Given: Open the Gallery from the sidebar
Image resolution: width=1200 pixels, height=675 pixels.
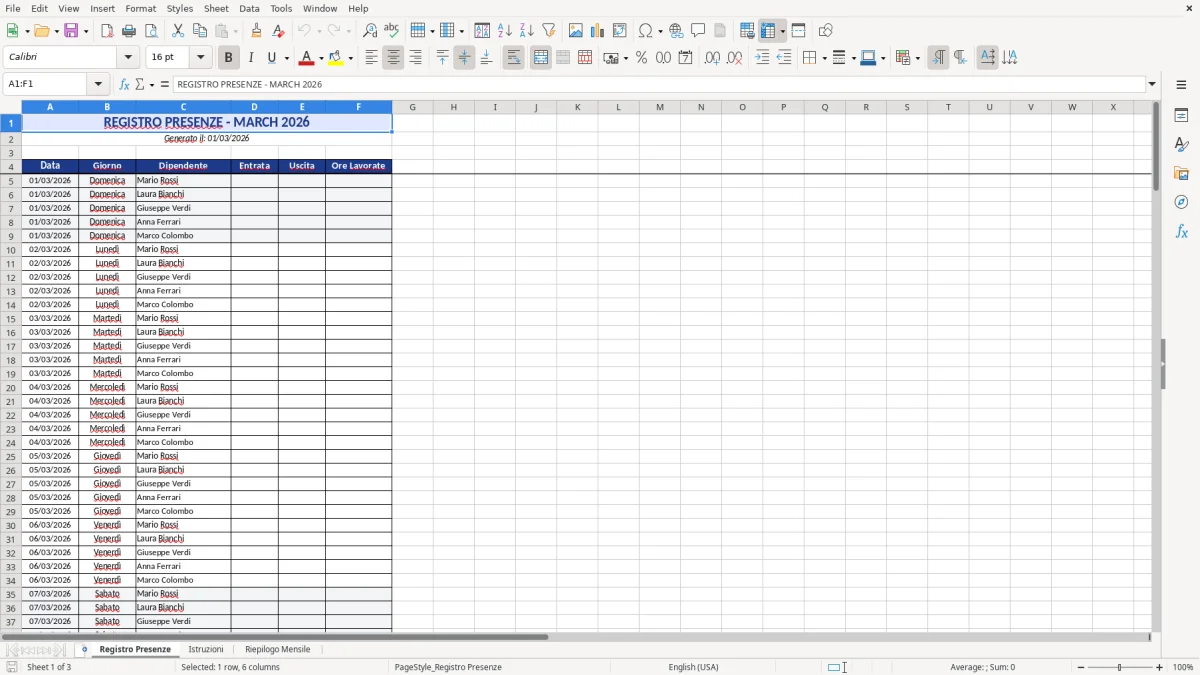Looking at the screenshot, I should (x=1181, y=172).
